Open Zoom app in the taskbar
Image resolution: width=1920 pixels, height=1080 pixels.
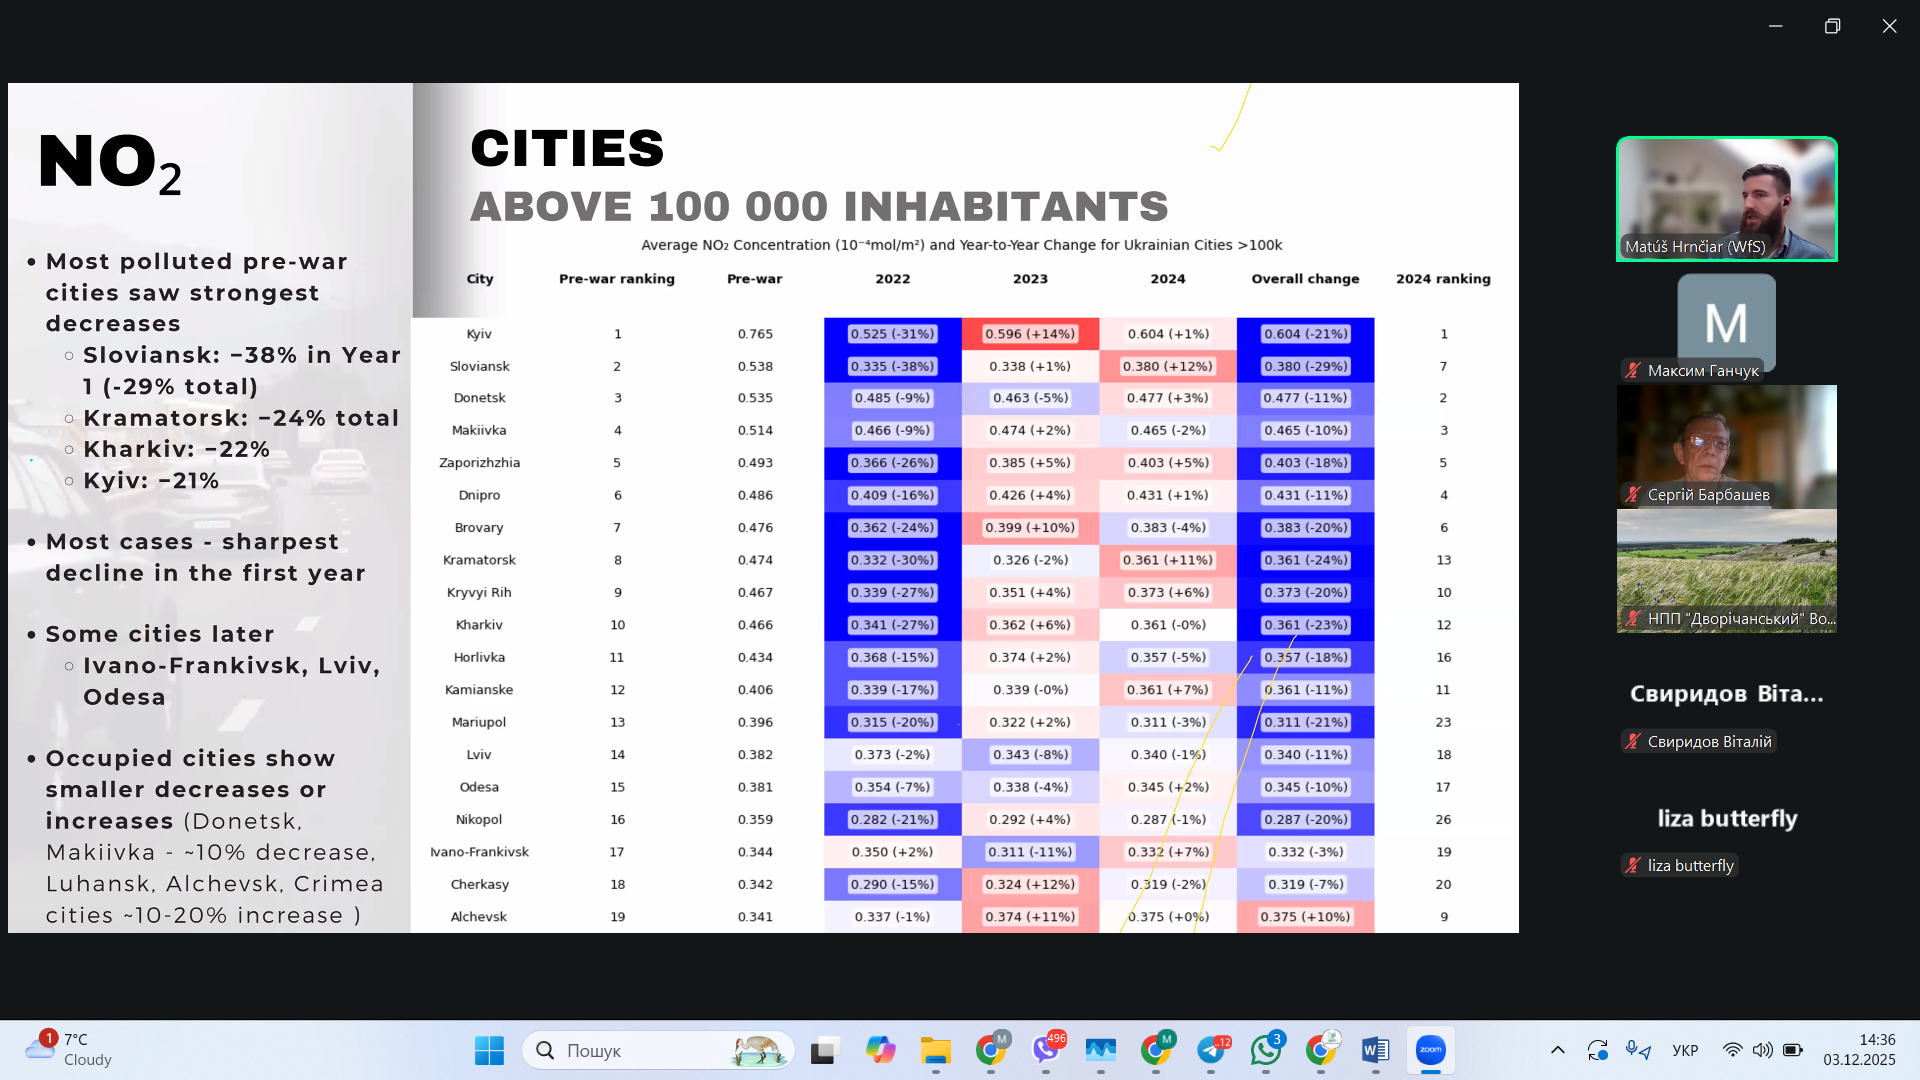(1430, 1050)
